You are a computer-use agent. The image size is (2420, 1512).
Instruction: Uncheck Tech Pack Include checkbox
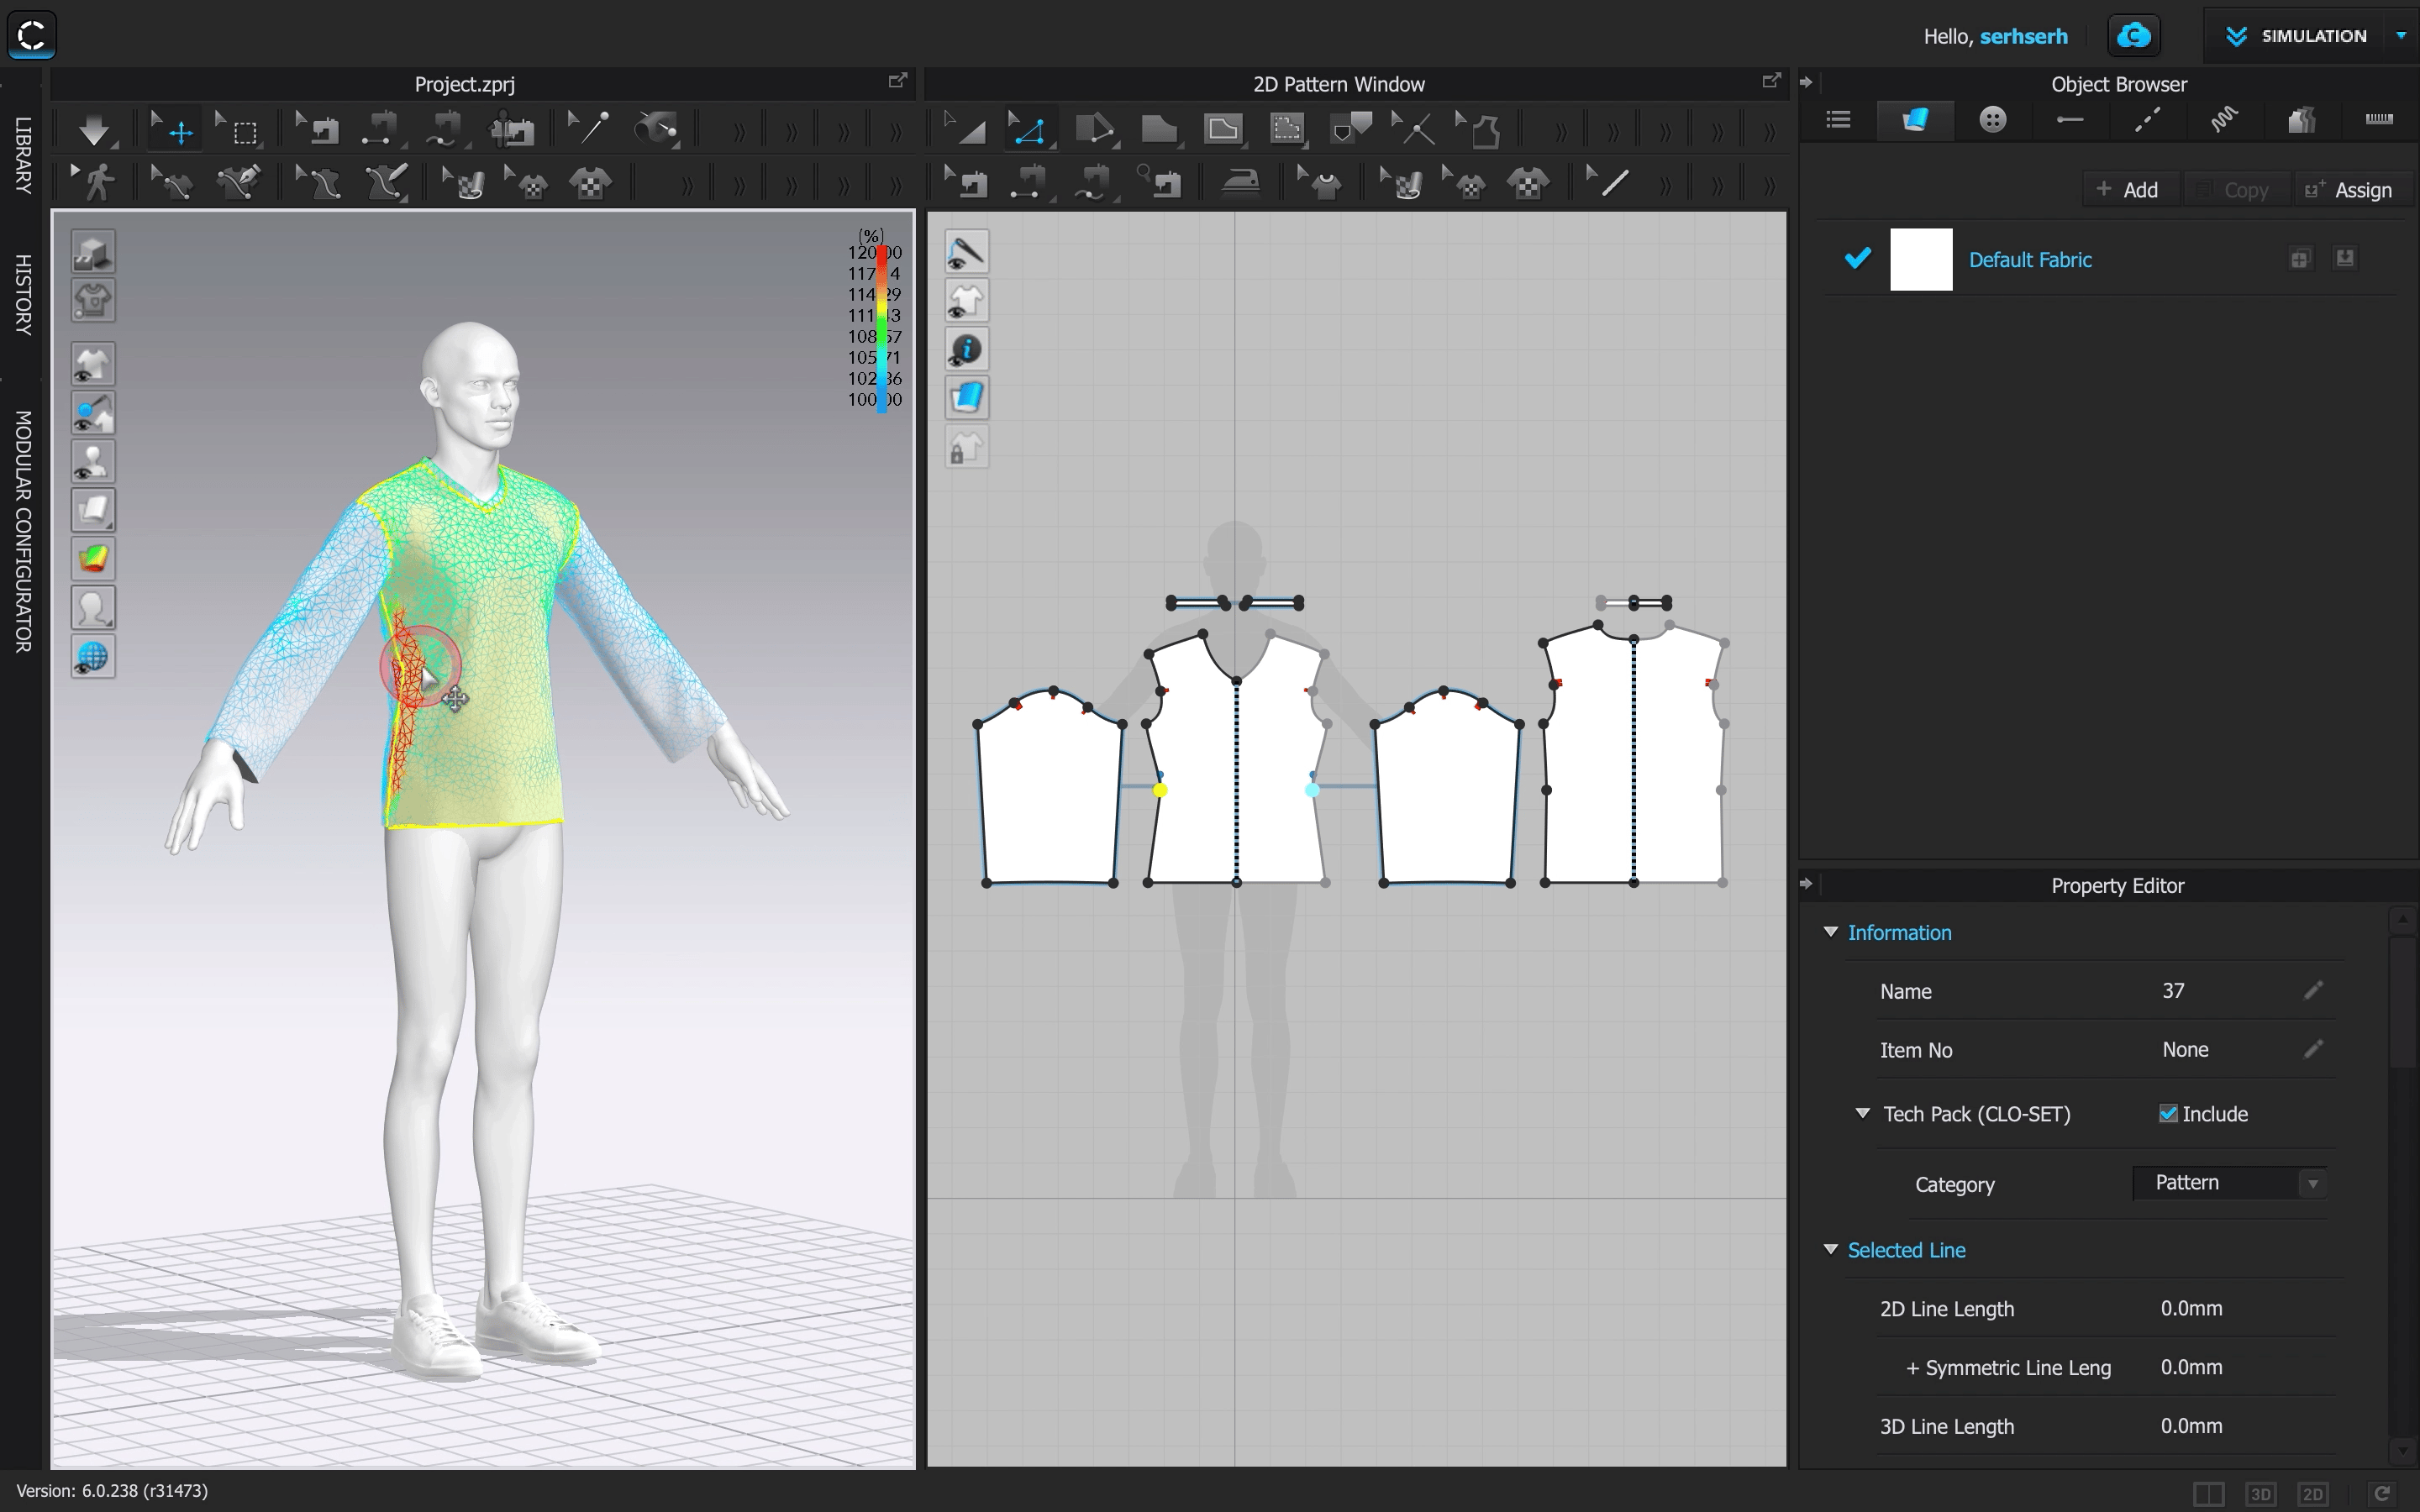pos(2168,1114)
